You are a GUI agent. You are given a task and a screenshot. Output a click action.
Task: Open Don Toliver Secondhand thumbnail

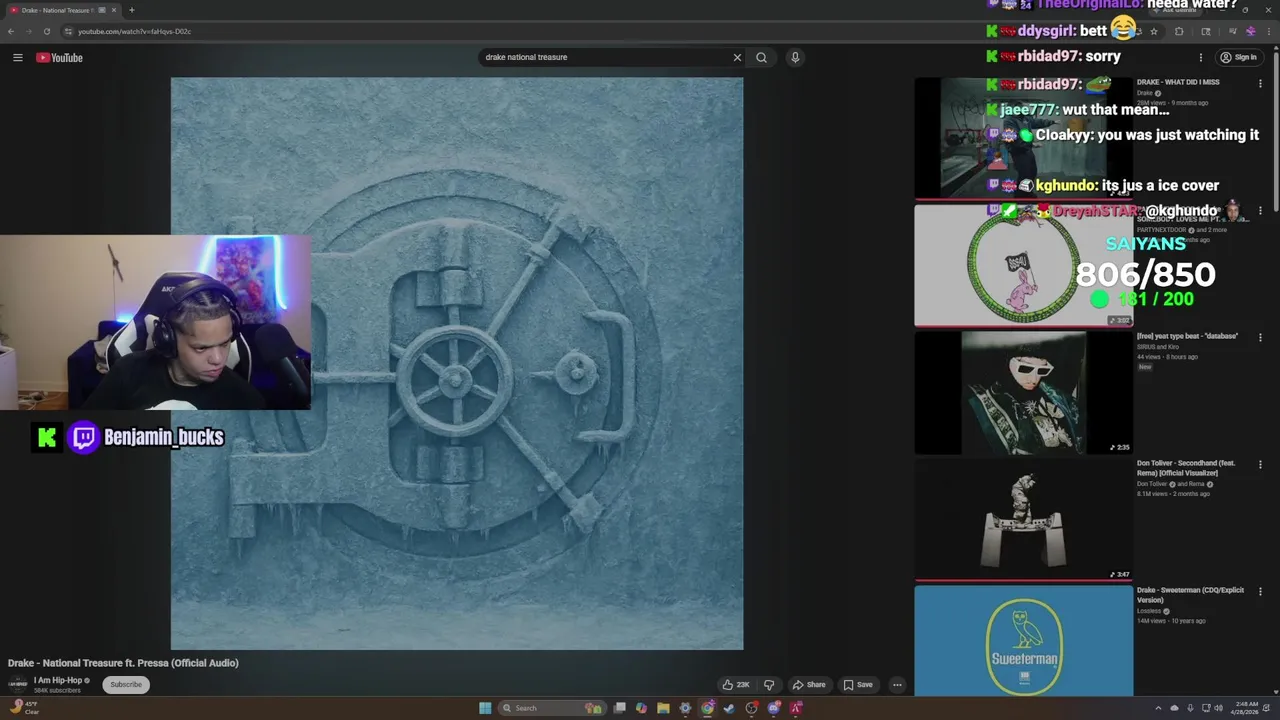1023,519
